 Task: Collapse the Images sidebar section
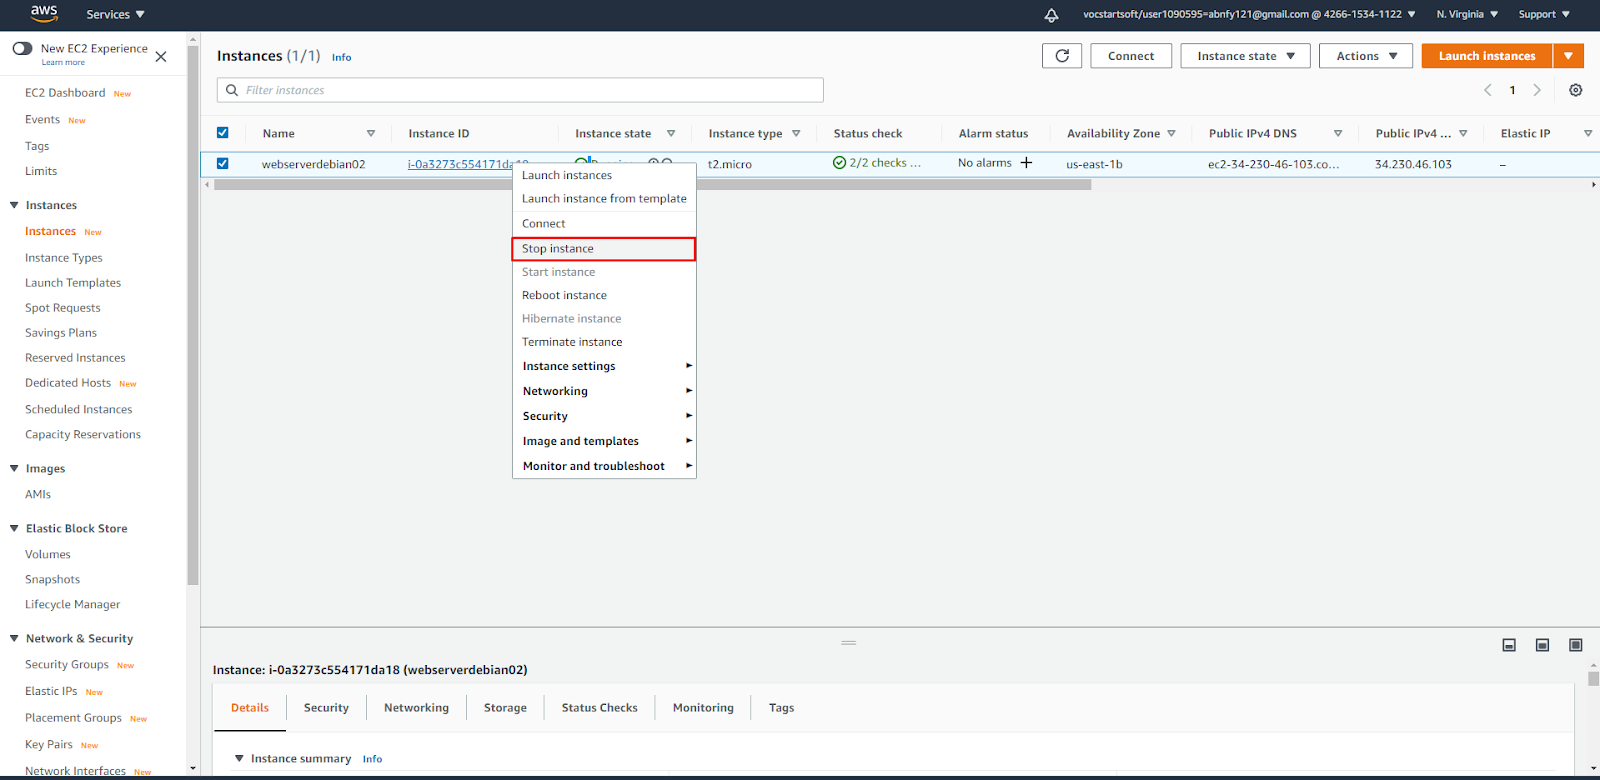coord(14,468)
